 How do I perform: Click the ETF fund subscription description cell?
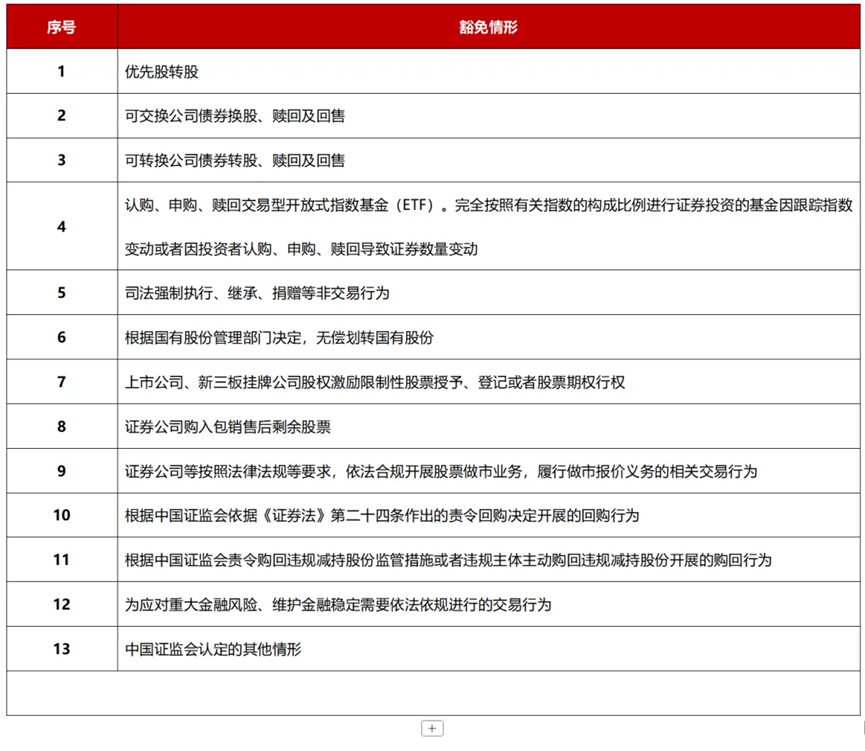pos(486,227)
